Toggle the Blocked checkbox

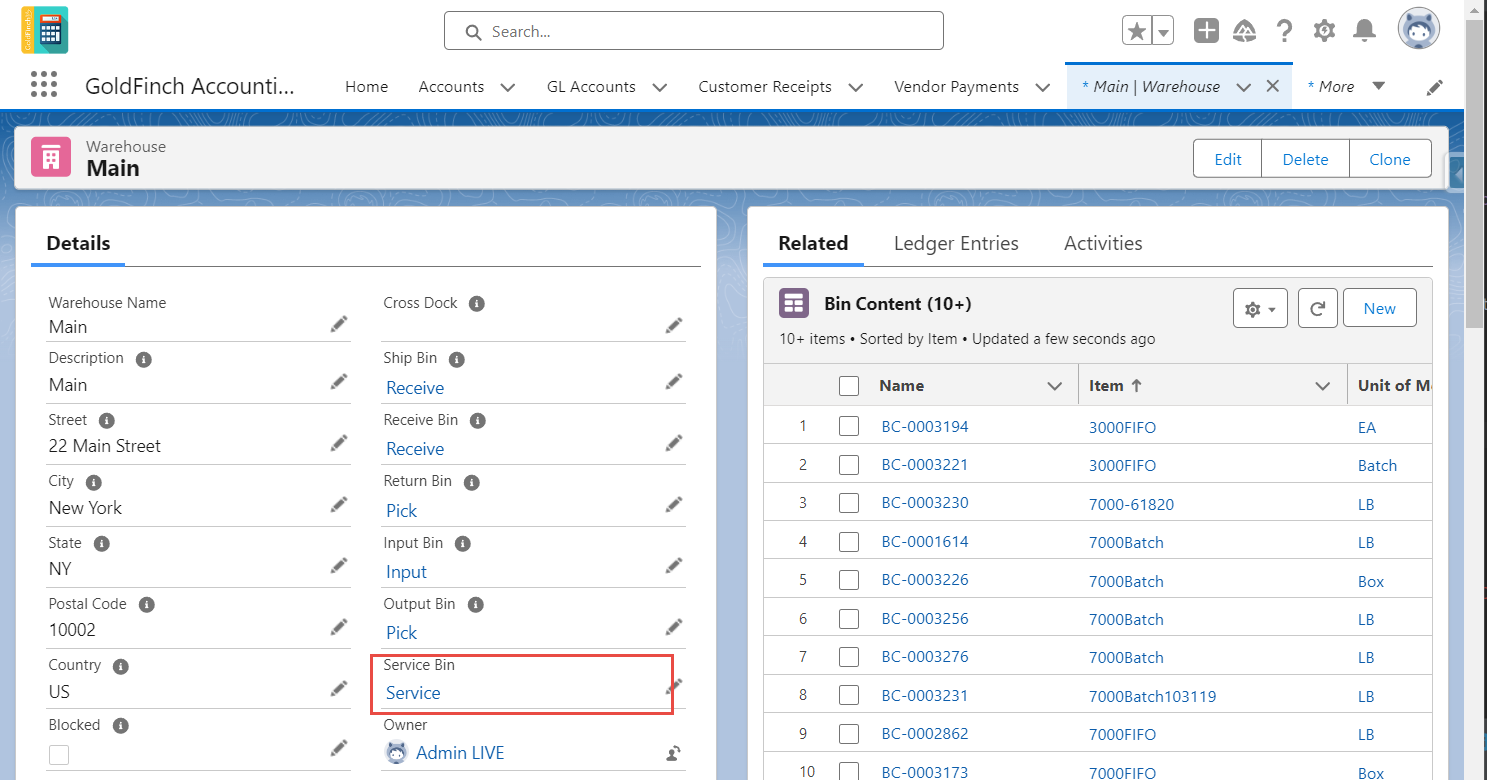pos(59,754)
